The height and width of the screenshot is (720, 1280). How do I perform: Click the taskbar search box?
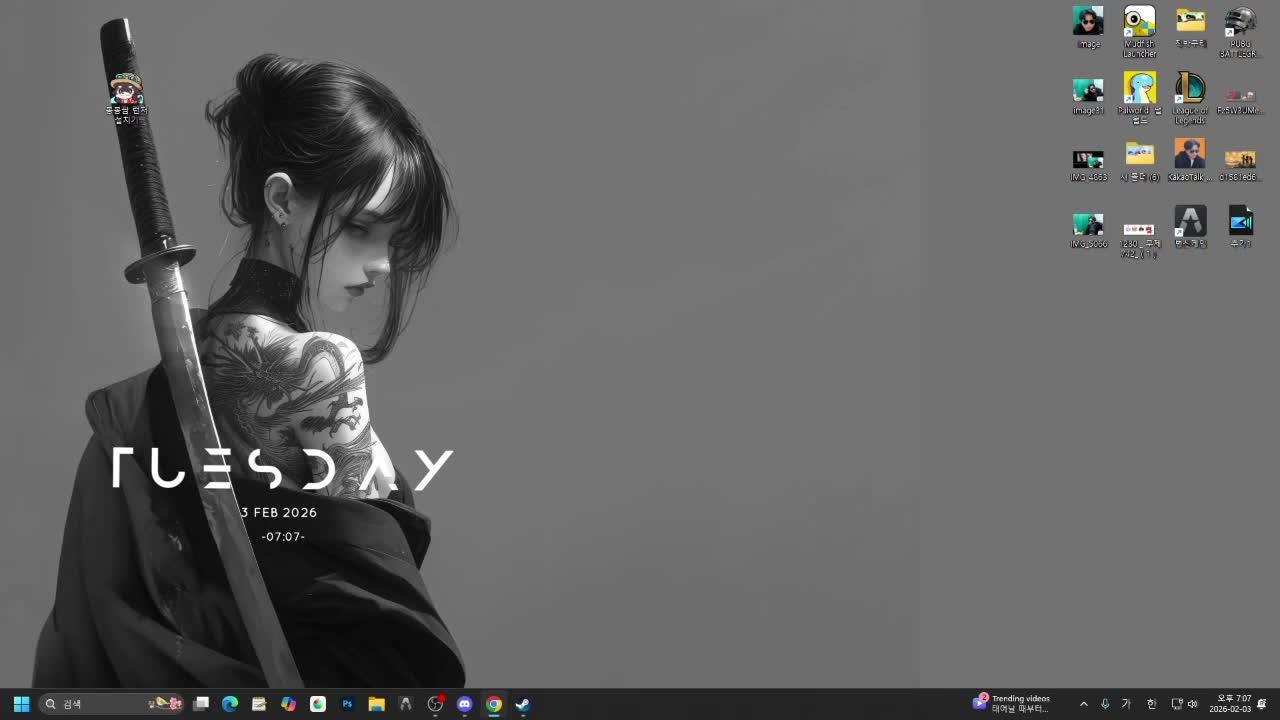(112, 704)
